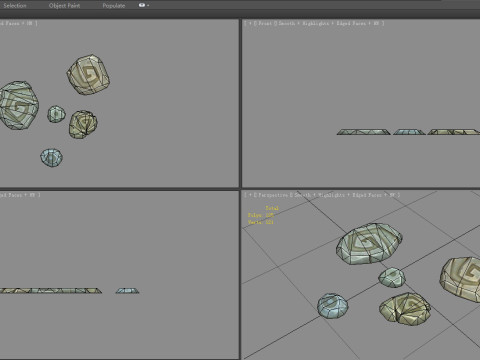Open the Perspective viewport shading label menu
The width and height of the screenshot is (480, 360).
click(345, 195)
